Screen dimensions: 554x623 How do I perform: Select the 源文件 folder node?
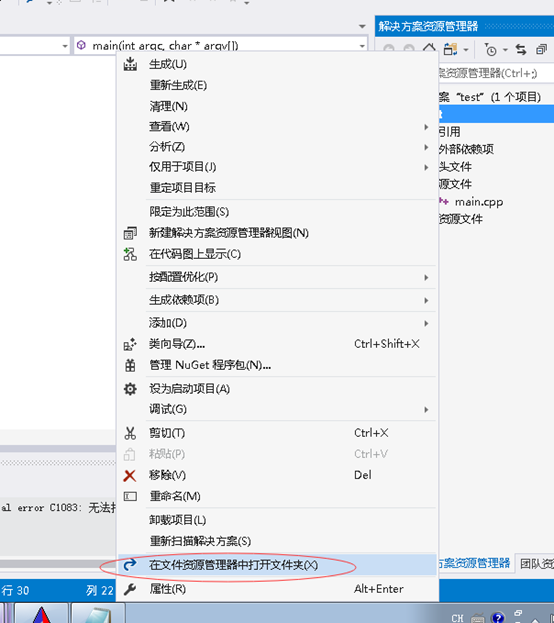click(x=455, y=184)
